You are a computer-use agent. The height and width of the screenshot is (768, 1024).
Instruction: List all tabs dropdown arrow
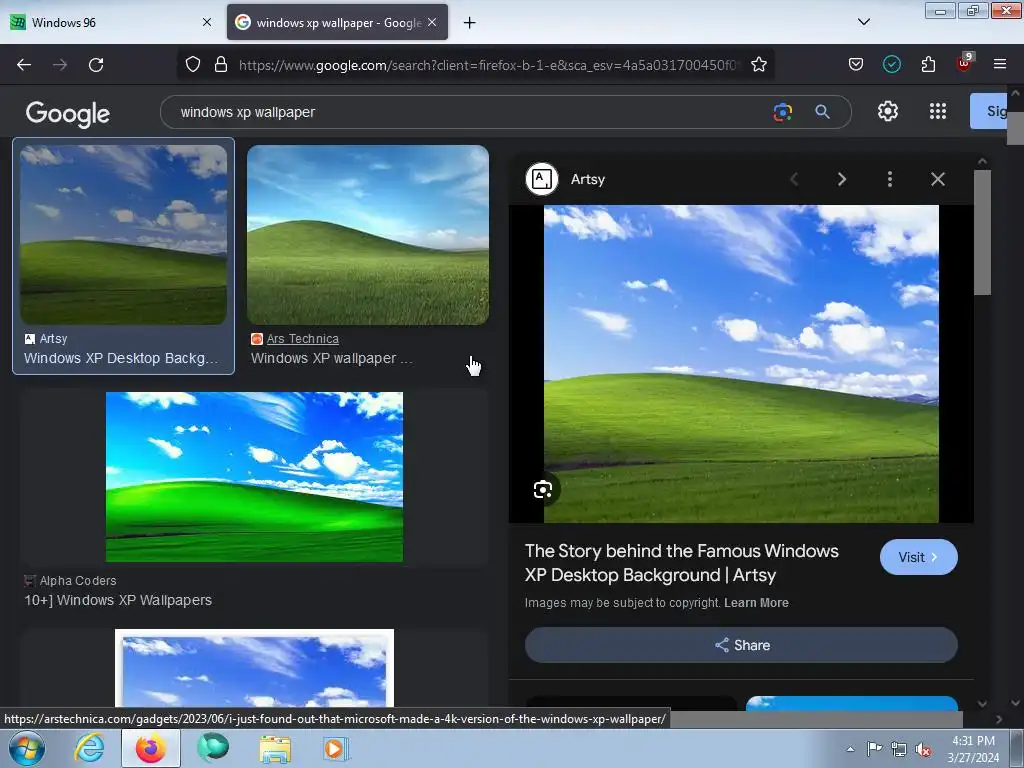point(863,22)
